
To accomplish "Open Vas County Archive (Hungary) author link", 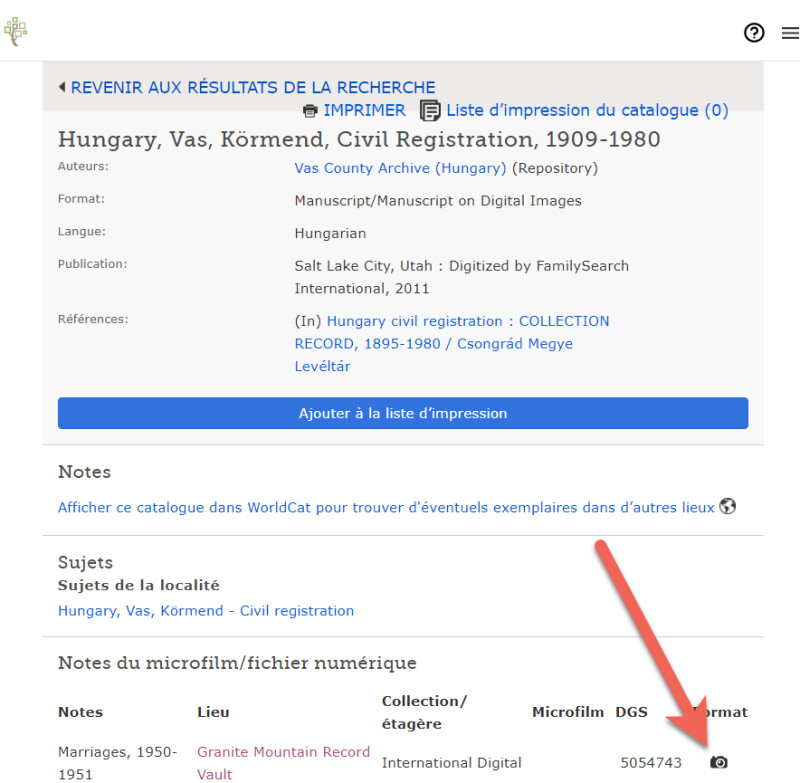I will (x=400, y=168).
